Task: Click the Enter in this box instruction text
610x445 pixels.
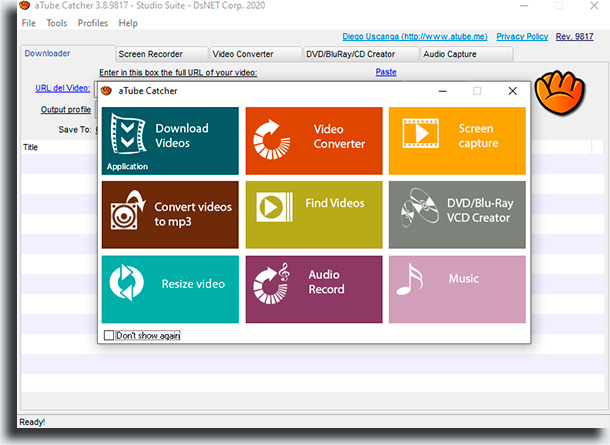Action: click(x=178, y=72)
